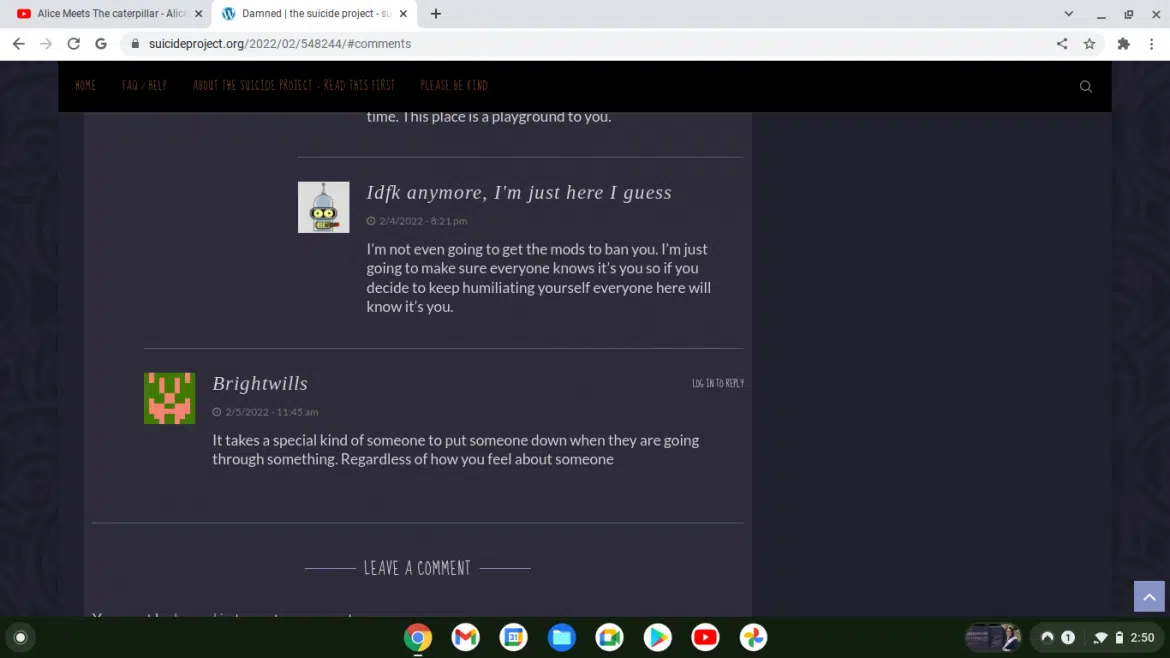Expand the tab search dropdown chevron
Viewport: 1170px width, 658px height.
click(x=1068, y=14)
